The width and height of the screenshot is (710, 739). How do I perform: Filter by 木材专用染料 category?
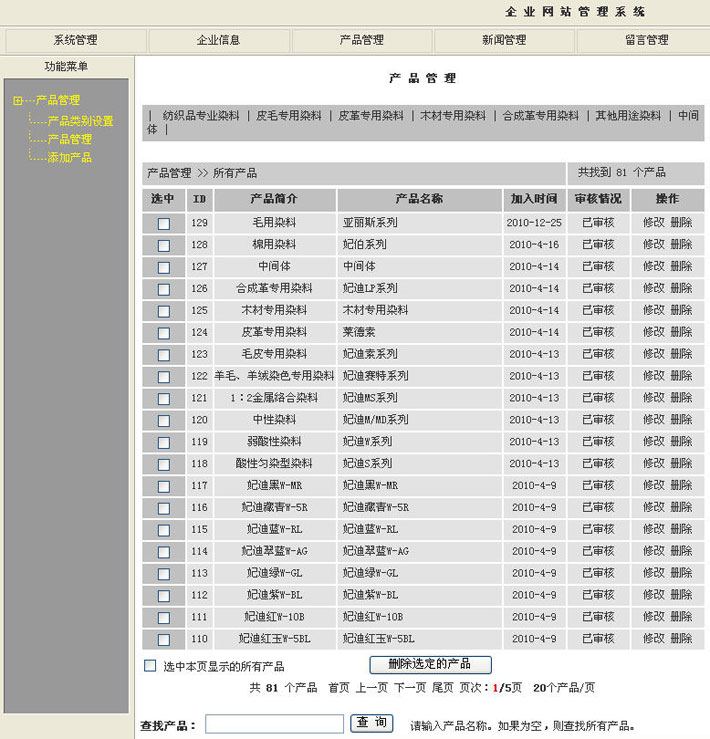pos(453,116)
